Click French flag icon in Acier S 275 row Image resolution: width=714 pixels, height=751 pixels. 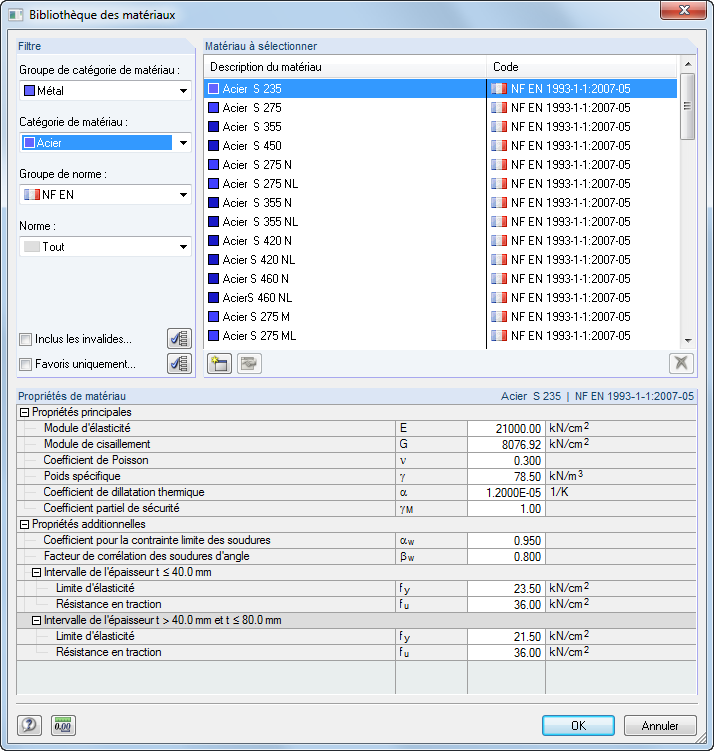499,108
